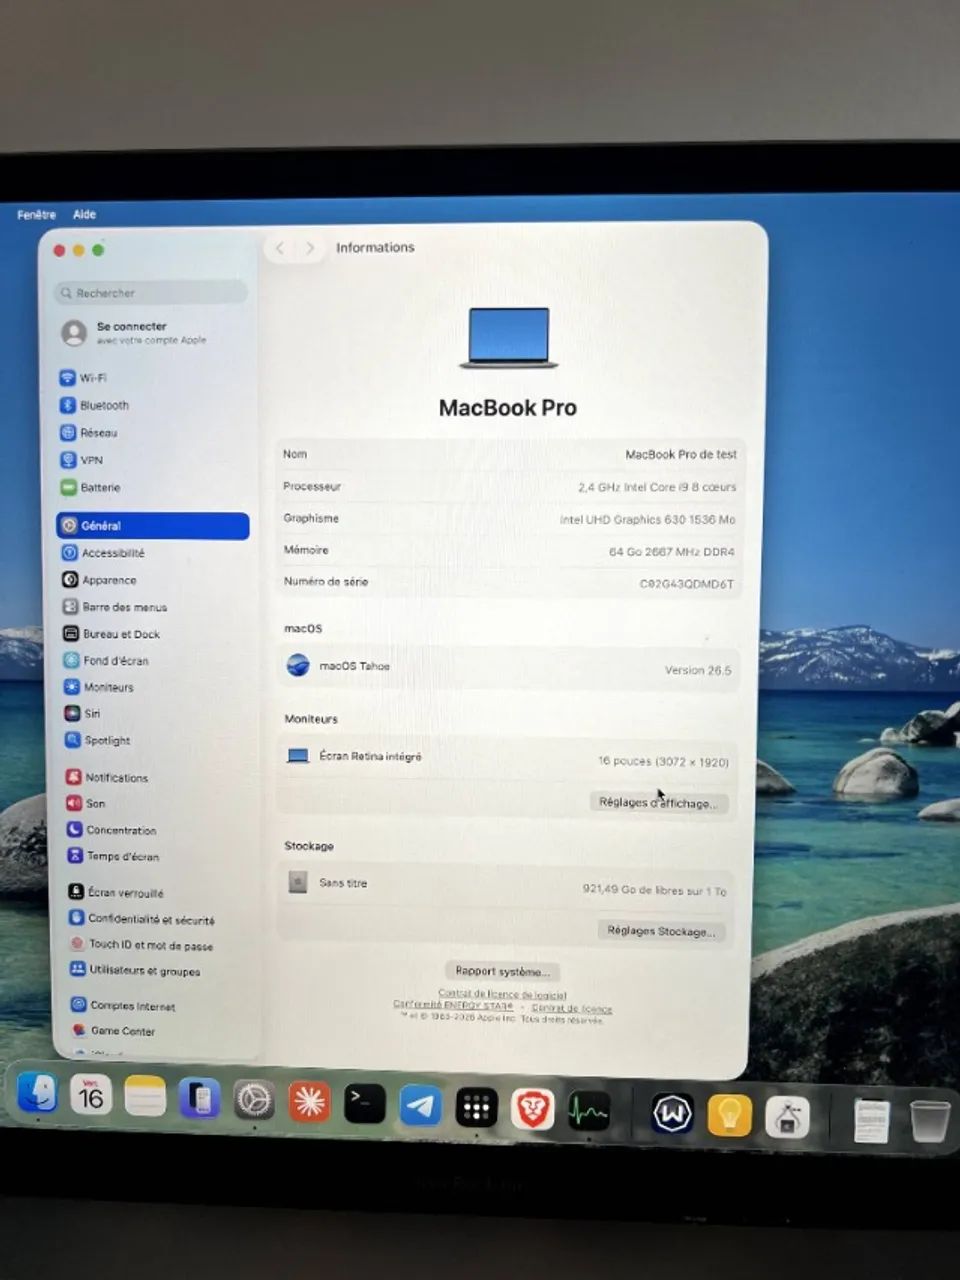This screenshot has height=1280, width=960.
Task: Focus the Rechercher search field
Action: tap(151, 293)
